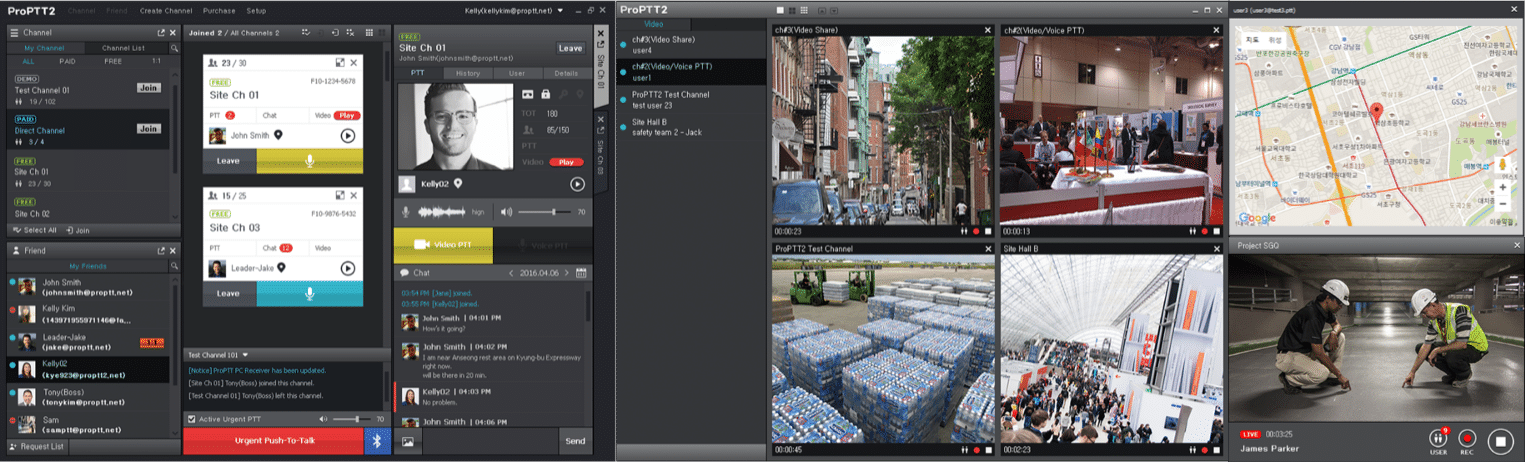1525x462 pixels.
Task: Filter channels by 1:1
Action: (155, 61)
